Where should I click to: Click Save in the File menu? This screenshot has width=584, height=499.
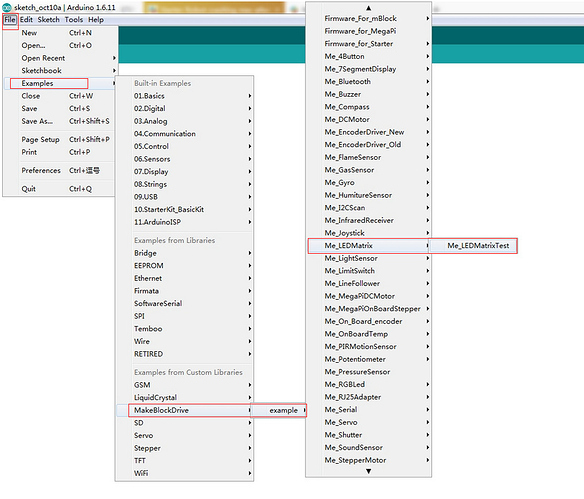pyautogui.click(x=60, y=109)
